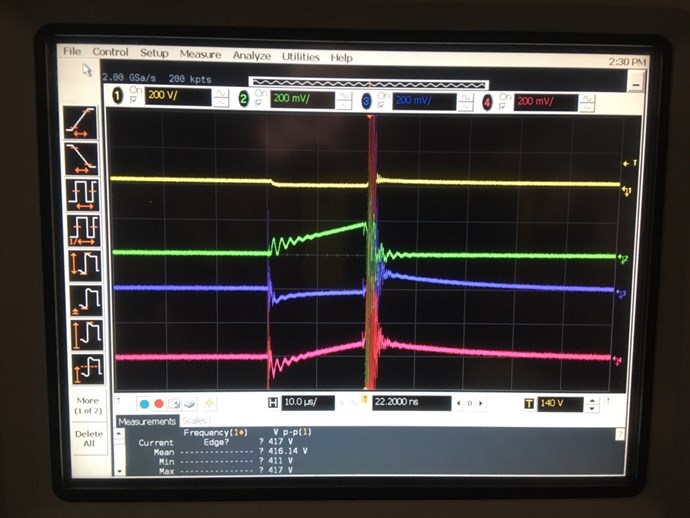Toggle channel 2 On checkbox
690x518 pixels.
[x=259, y=103]
